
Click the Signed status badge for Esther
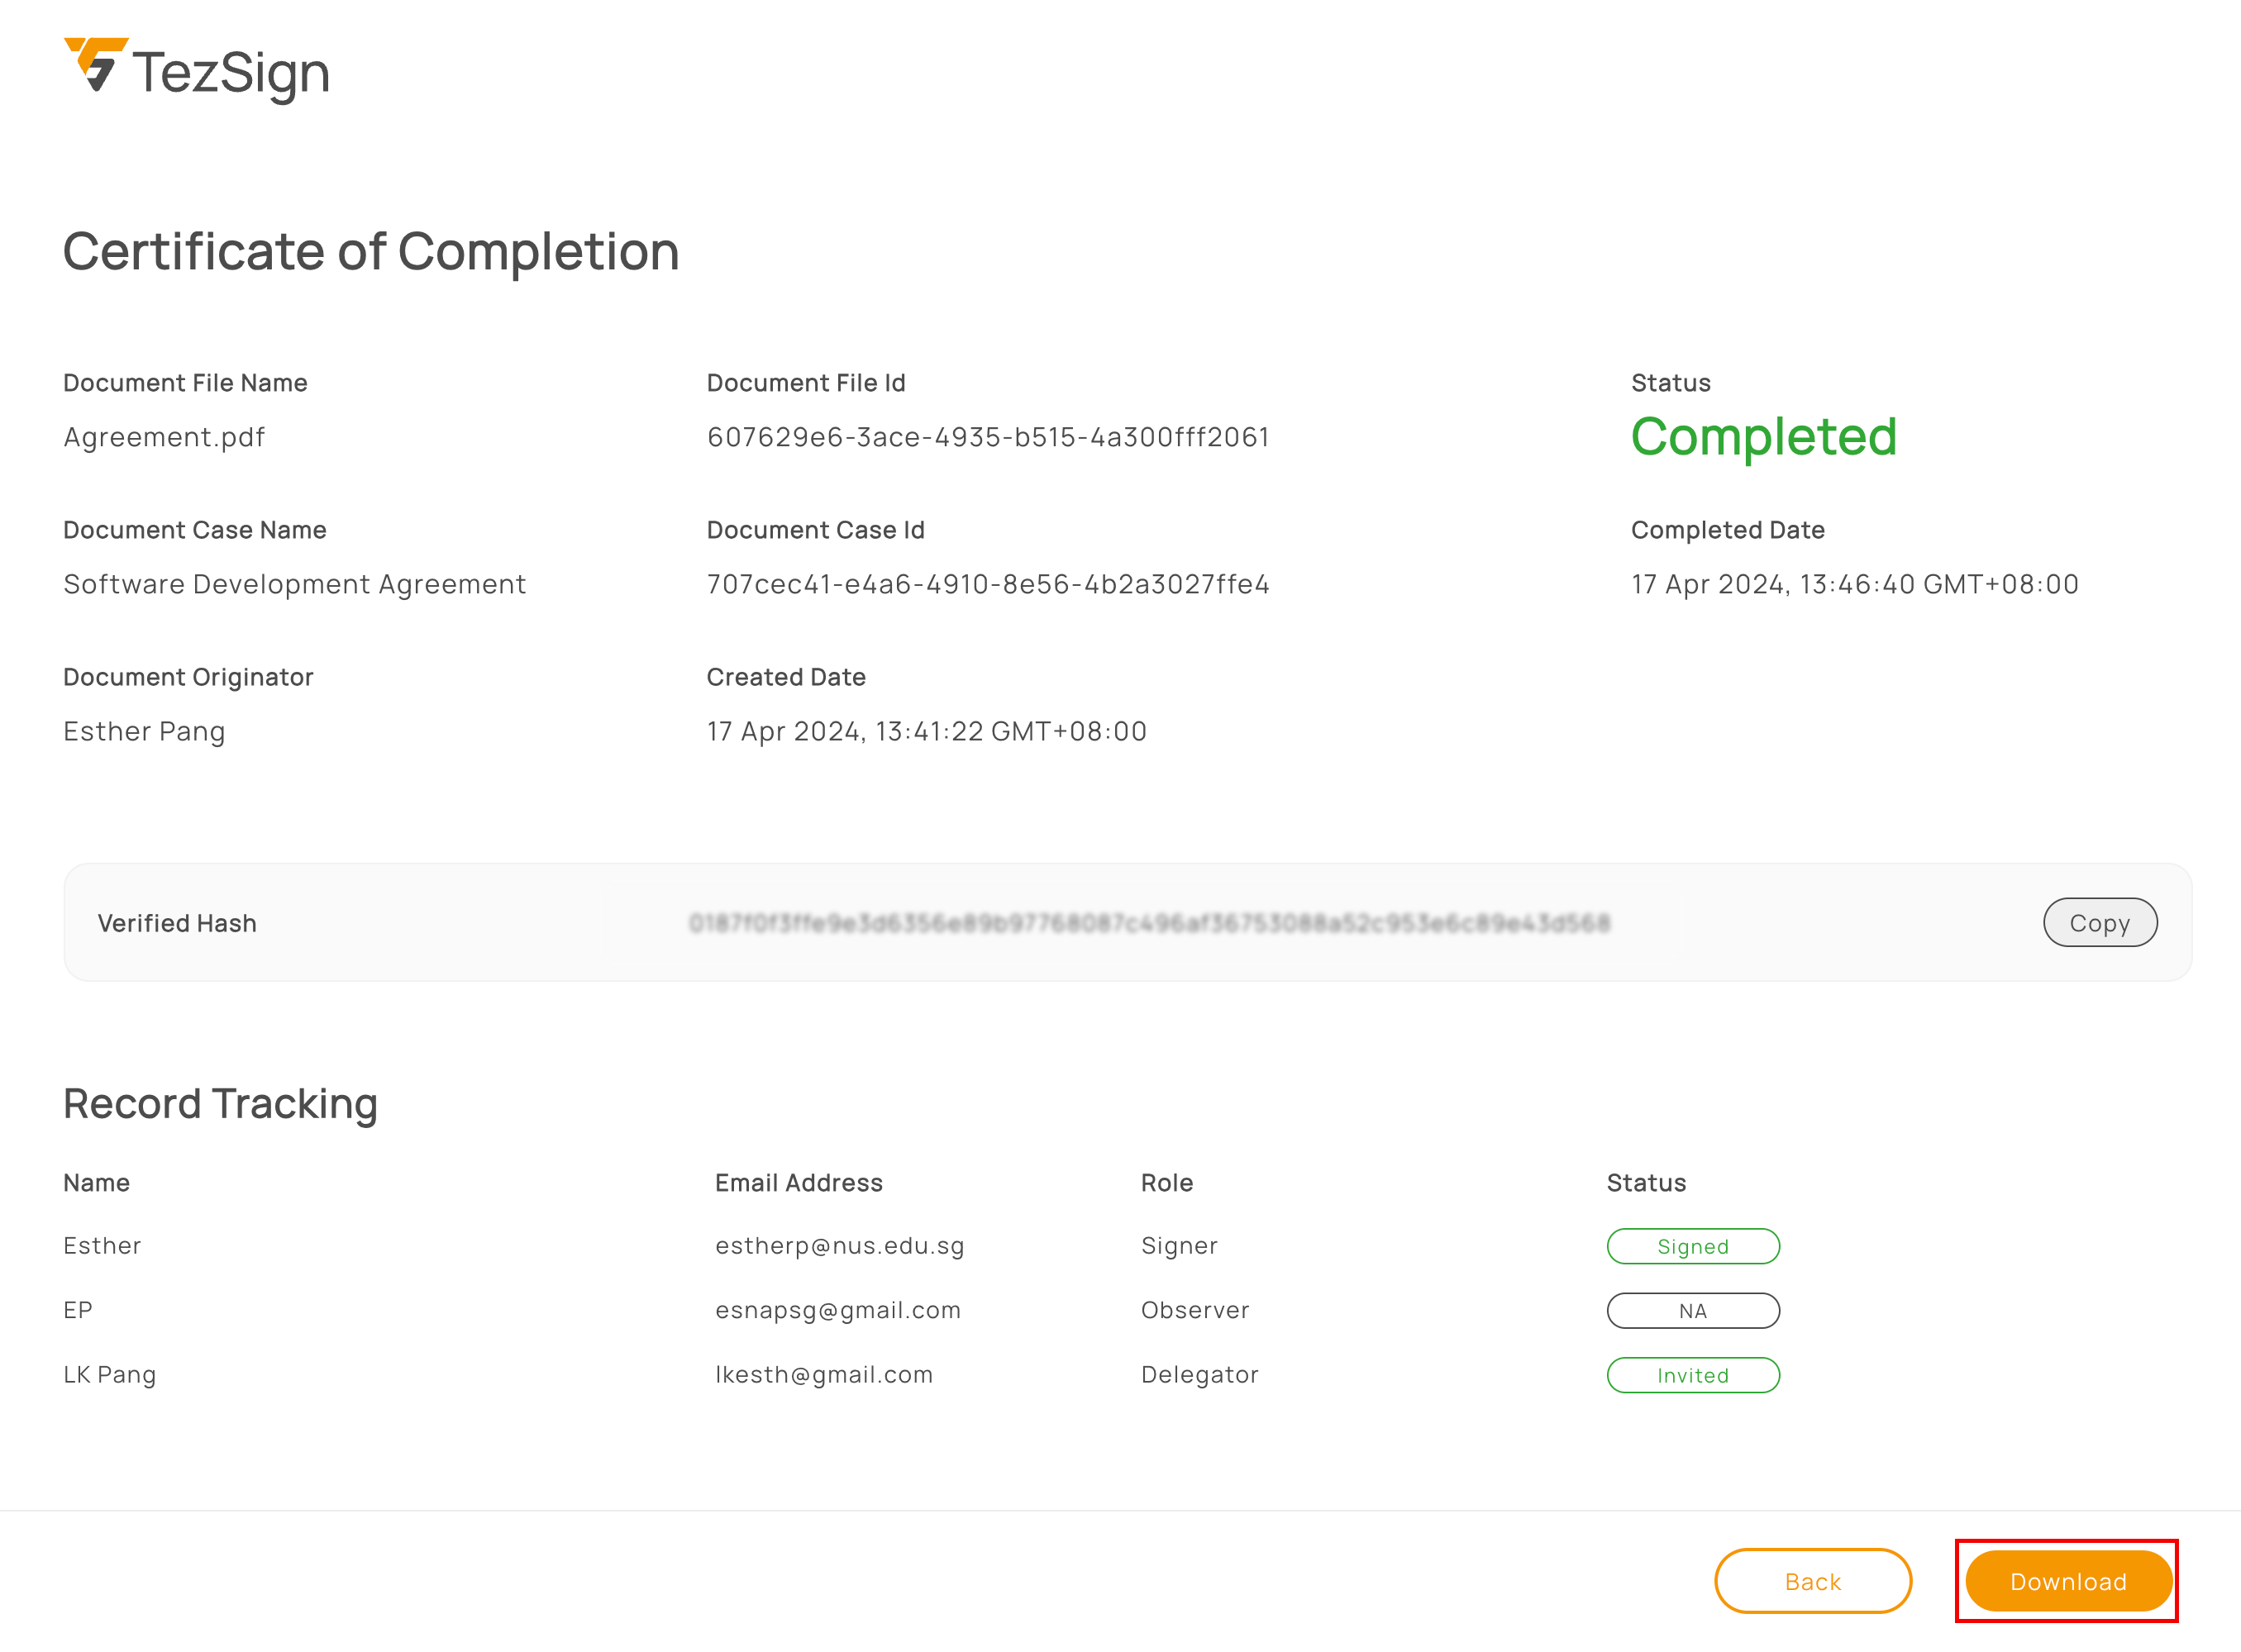coord(1692,1246)
